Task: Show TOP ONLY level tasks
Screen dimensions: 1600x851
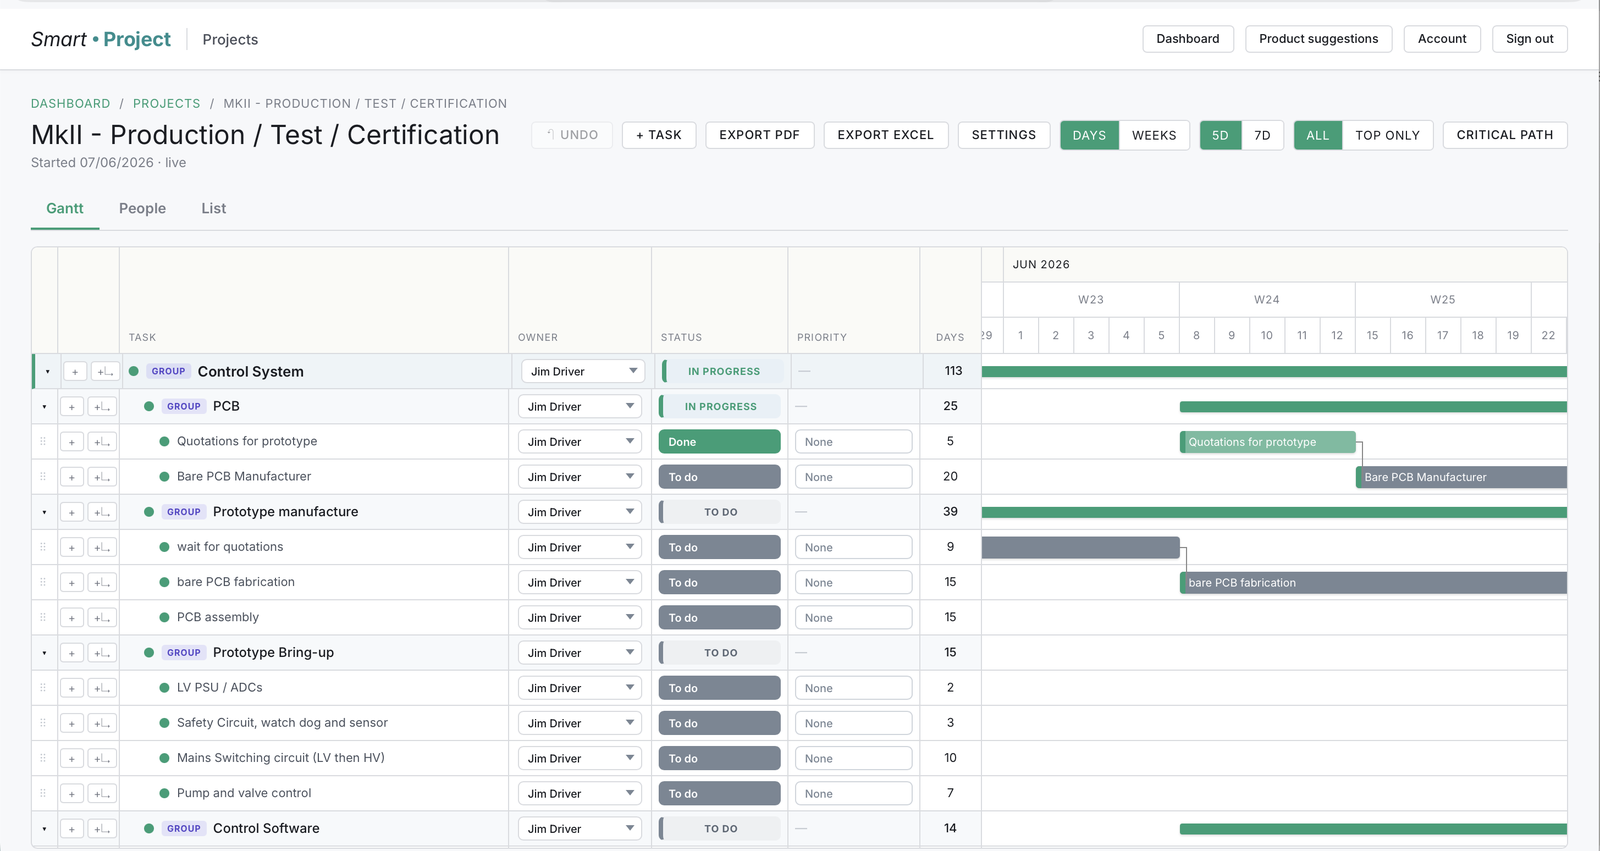Action: point(1387,135)
